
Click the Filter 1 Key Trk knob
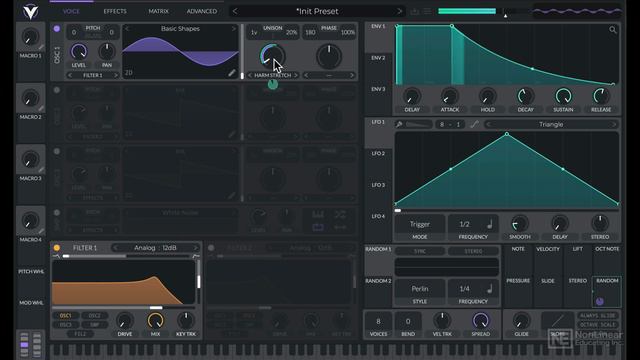click(x=186, y=321)
